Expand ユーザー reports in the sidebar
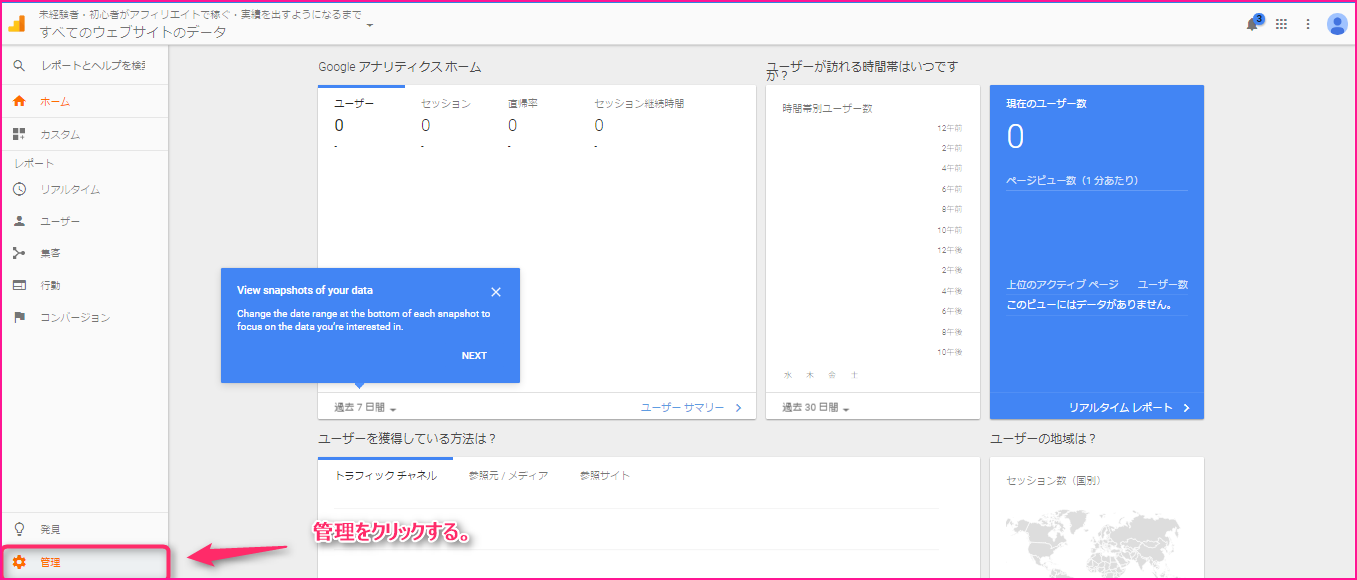The image size is (1357, 580). [x=84, y=222]
